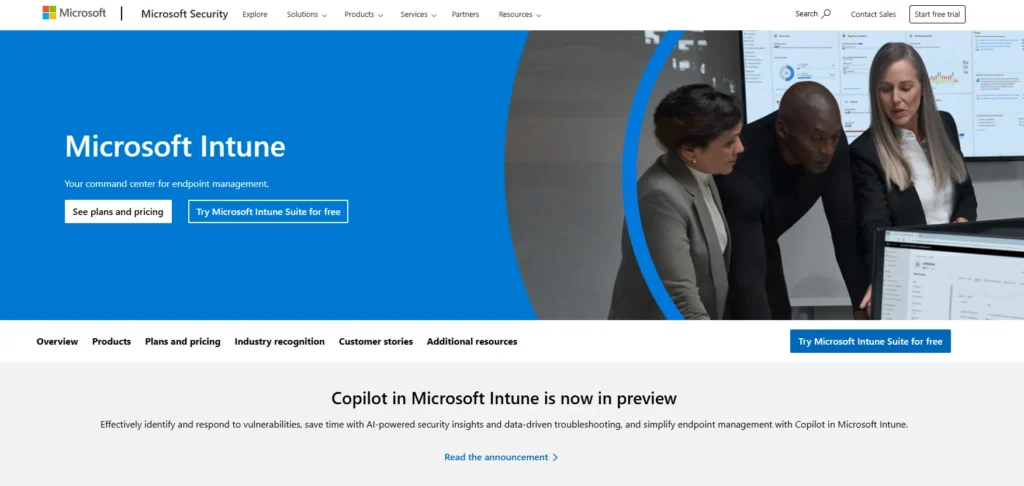Click the Start free trial button
This screenshot has height=486, width=1024.
coord(937,14)
